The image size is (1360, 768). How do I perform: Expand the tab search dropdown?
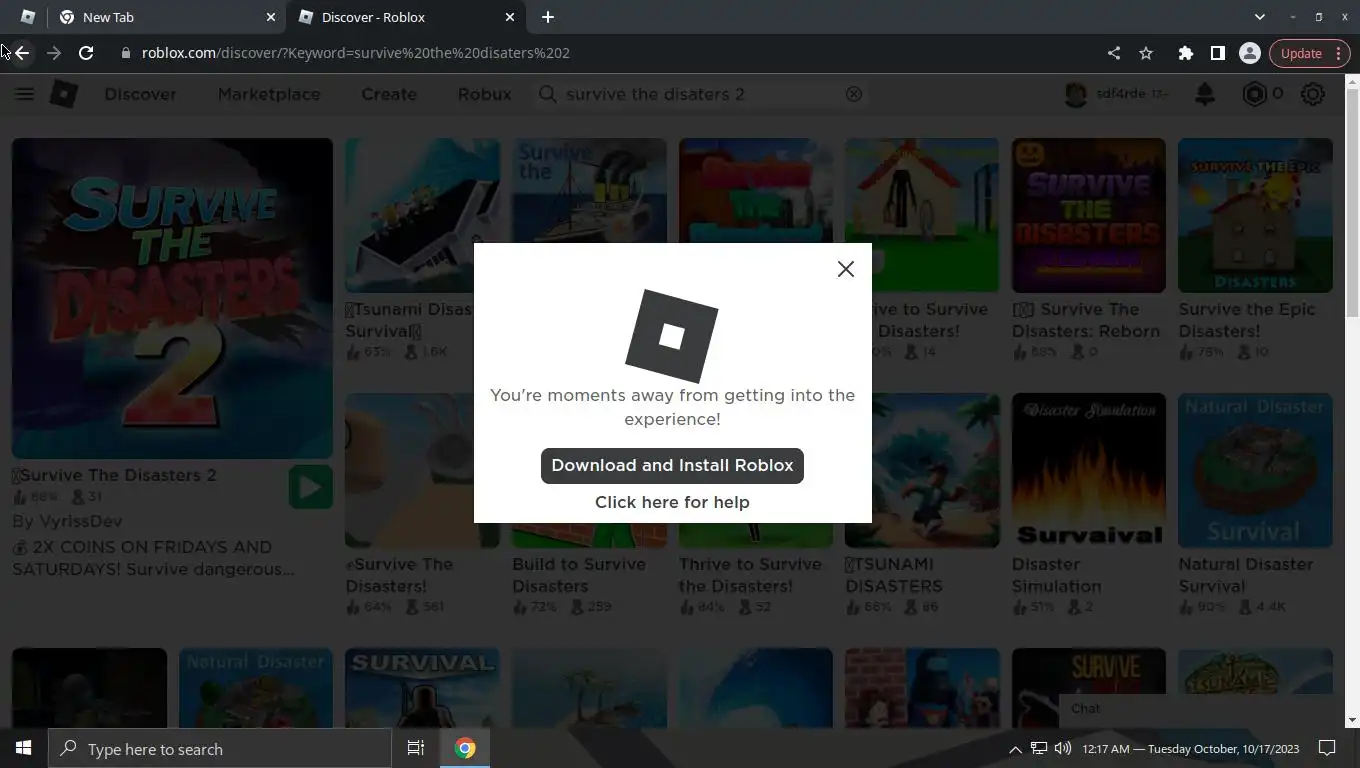(1260, 17)
